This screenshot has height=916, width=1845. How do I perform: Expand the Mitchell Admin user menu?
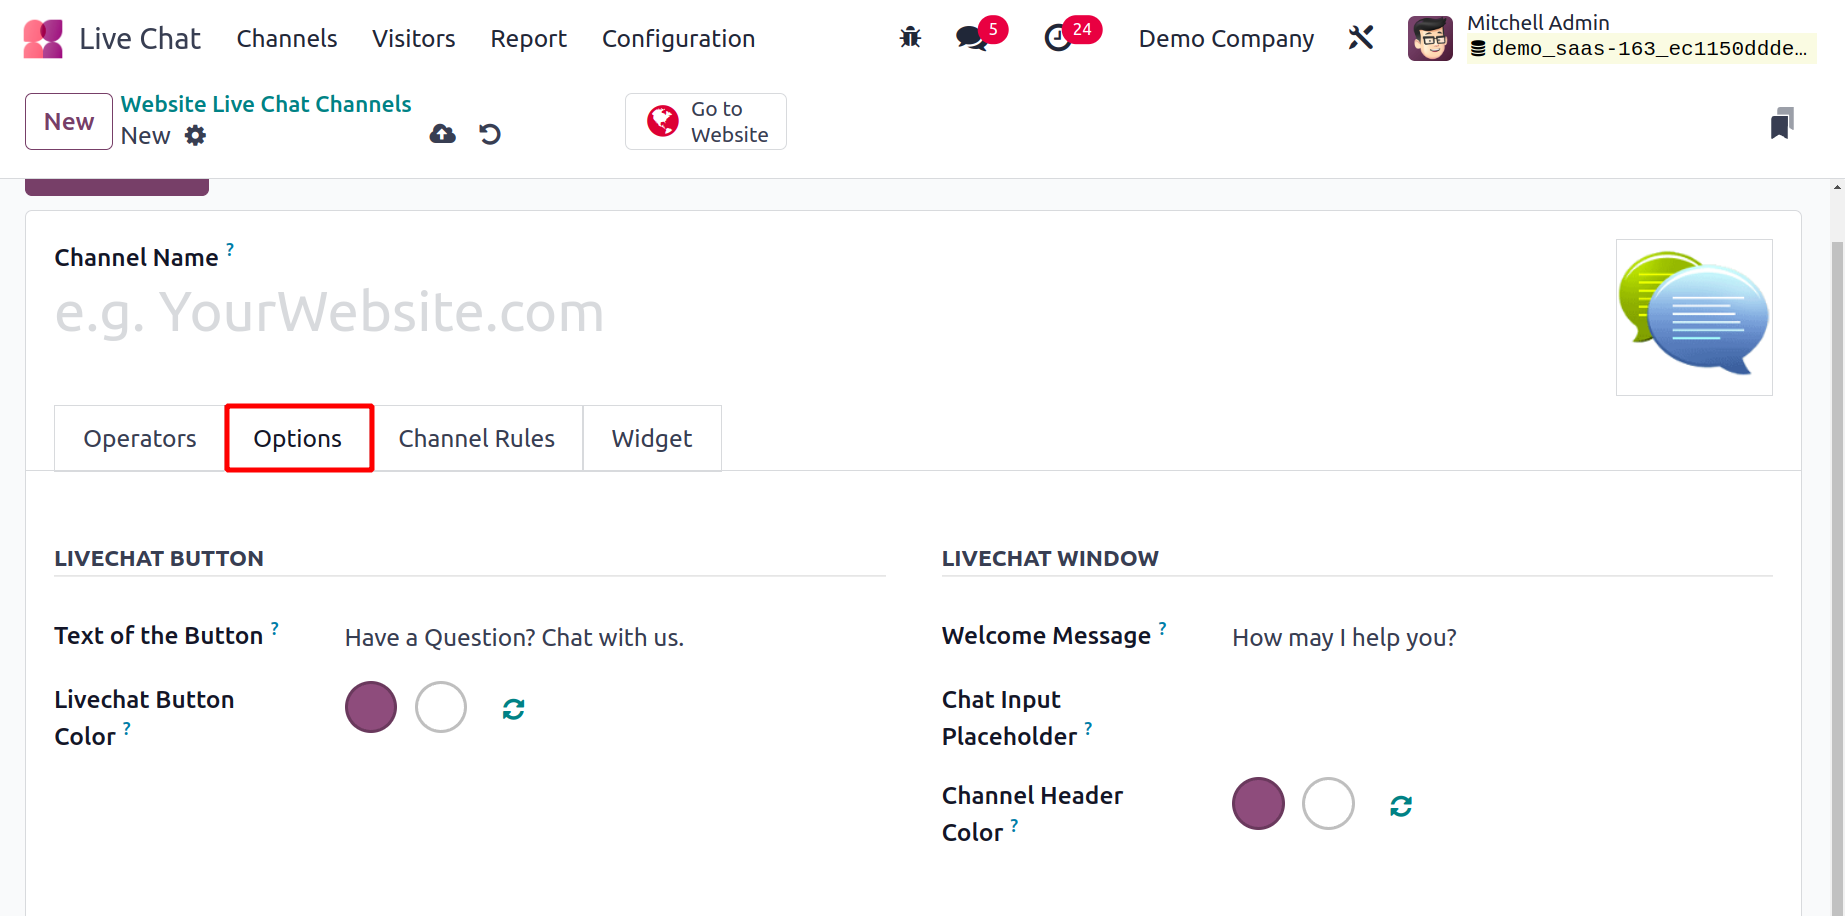1611,38
